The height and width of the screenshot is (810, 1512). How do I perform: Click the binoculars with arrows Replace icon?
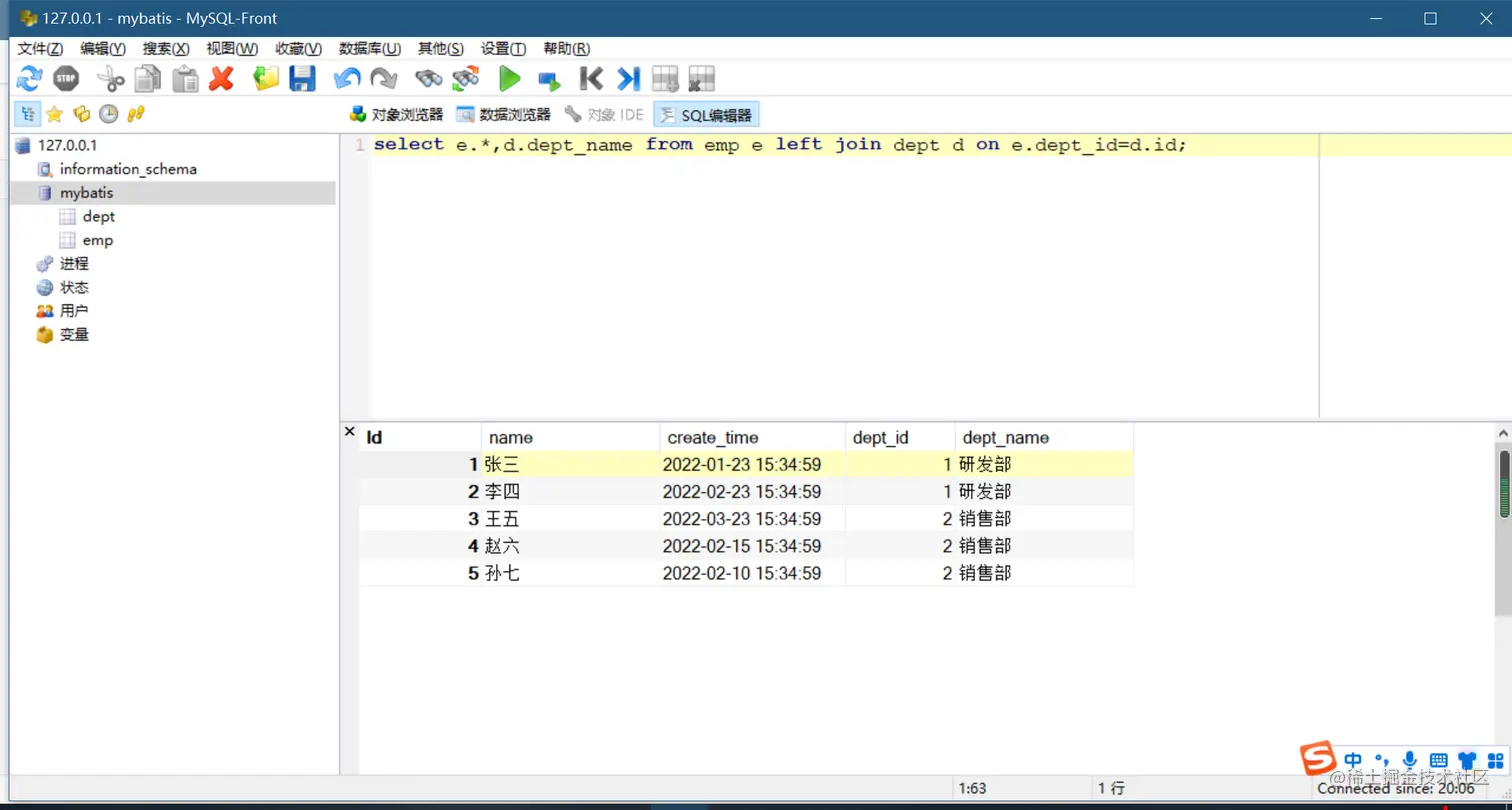[x=466, y=78]
